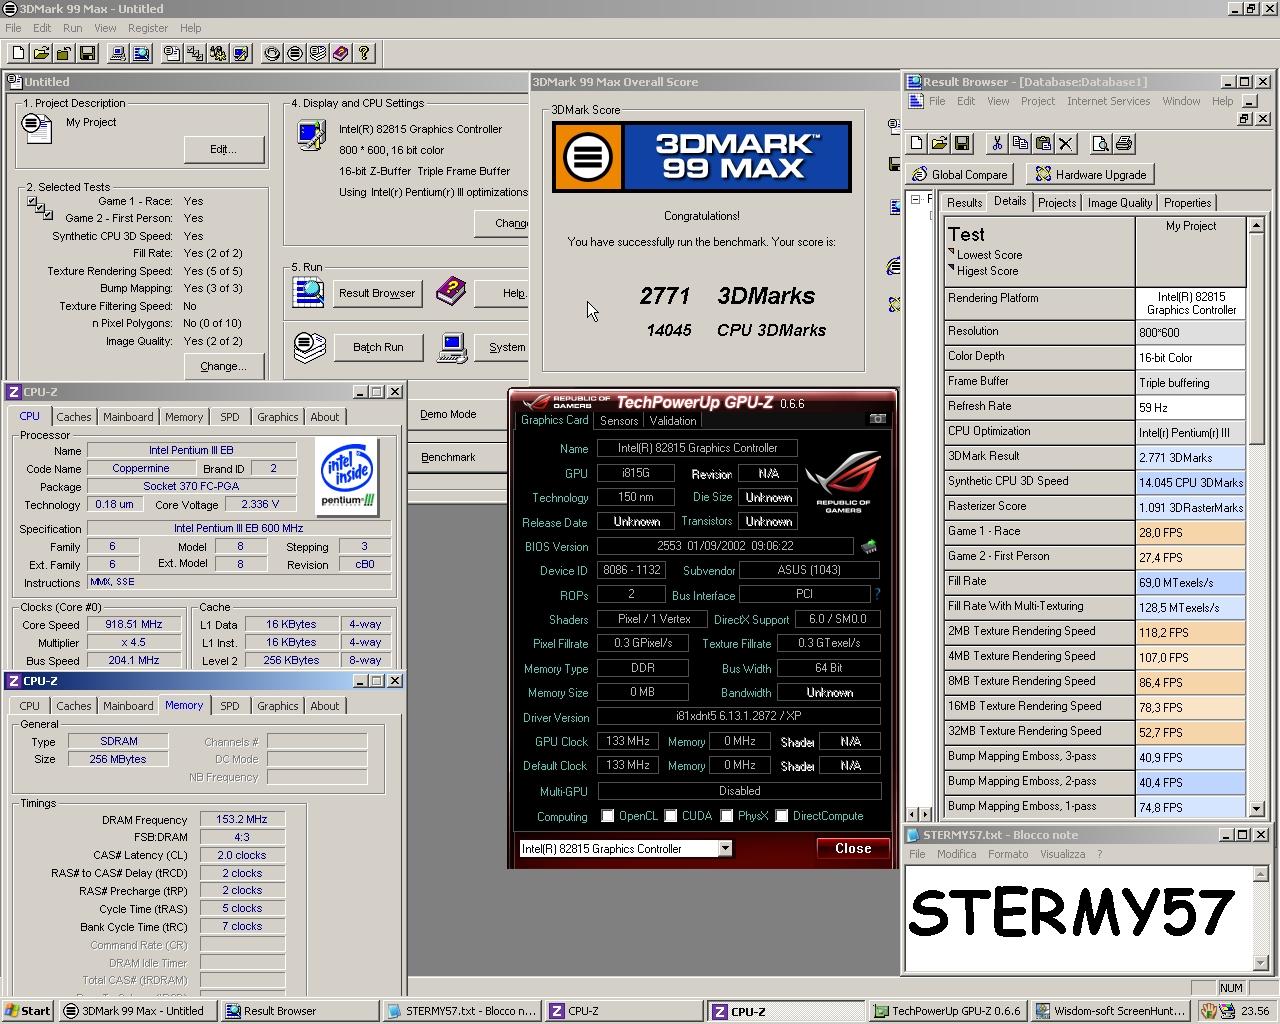The image size is (1280, 1024).
Task: Open Register menu in 3DMark 99 Max
Action: point(148,28)
